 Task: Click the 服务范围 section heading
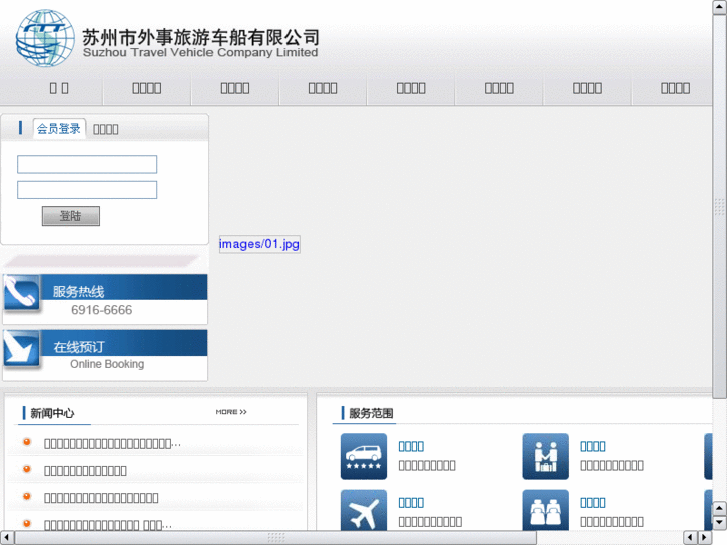click(371, 413)
